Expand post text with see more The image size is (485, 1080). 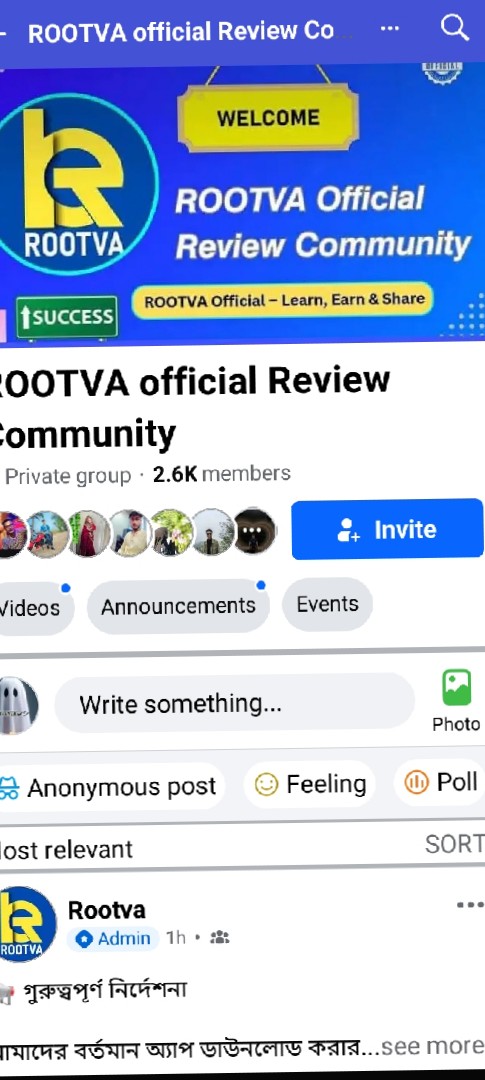point(433,1046)
